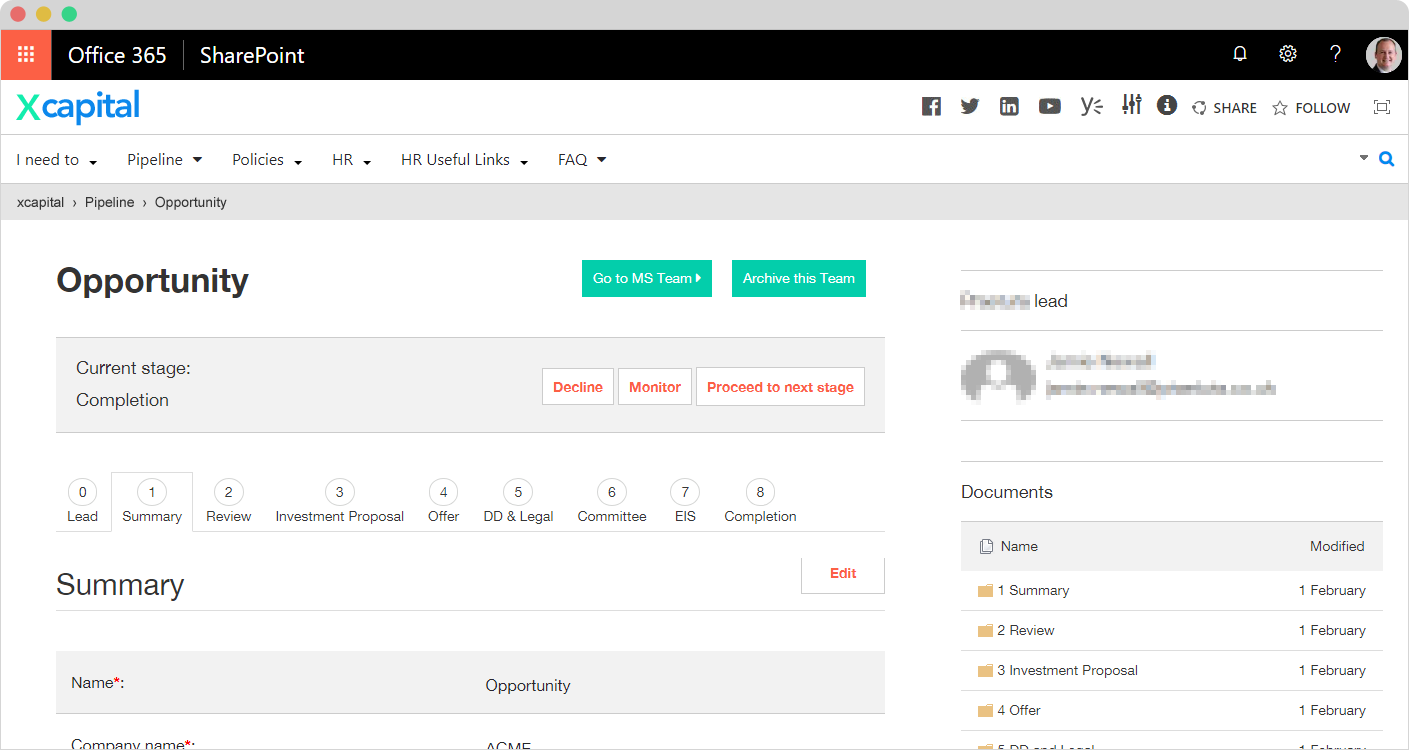Click the green macOS fullscreen button

tap(69, 14)
